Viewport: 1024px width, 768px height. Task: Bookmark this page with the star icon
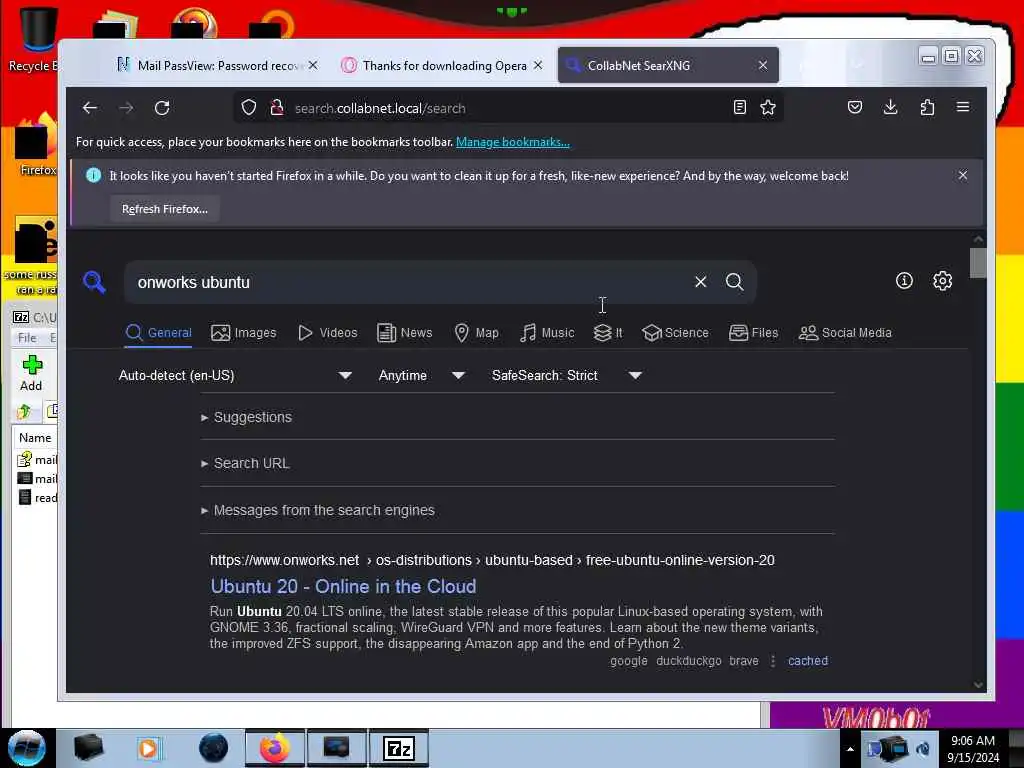click(x=768, y=108)
